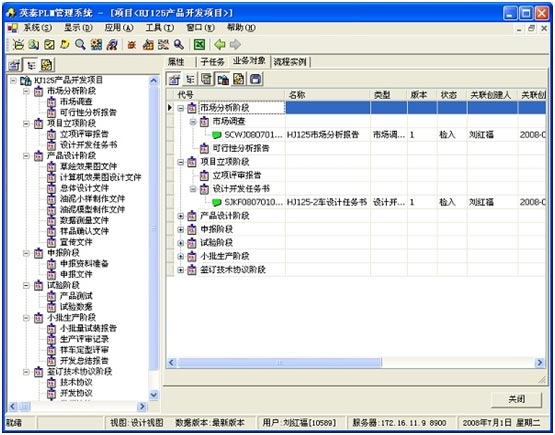Select the HJ125-2车设计任务书 row
555x435 pixels.
coord(357,202)
